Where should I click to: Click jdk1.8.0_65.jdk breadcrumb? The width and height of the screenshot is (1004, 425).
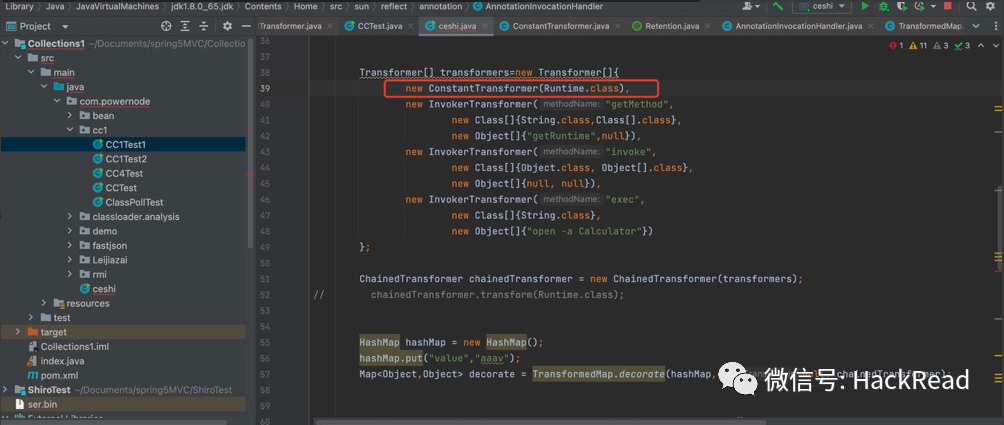(x=204, y=6)
